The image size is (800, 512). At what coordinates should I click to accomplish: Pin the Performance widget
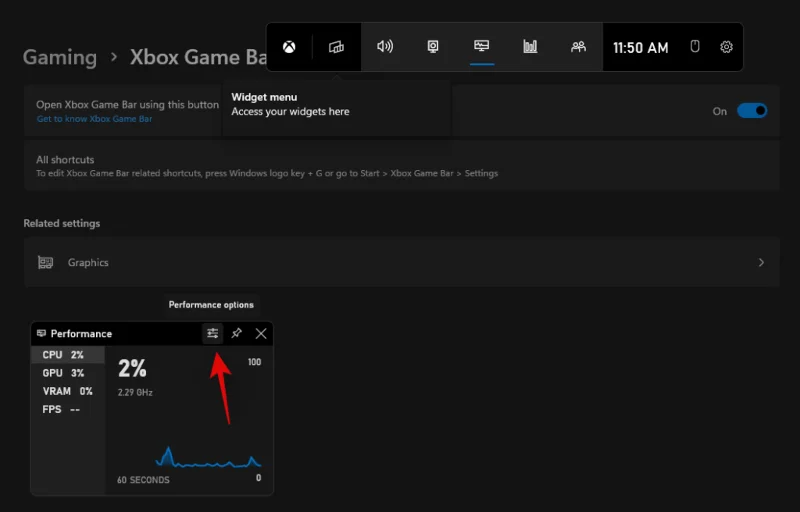pyautogui.click(x=236, y=334)
